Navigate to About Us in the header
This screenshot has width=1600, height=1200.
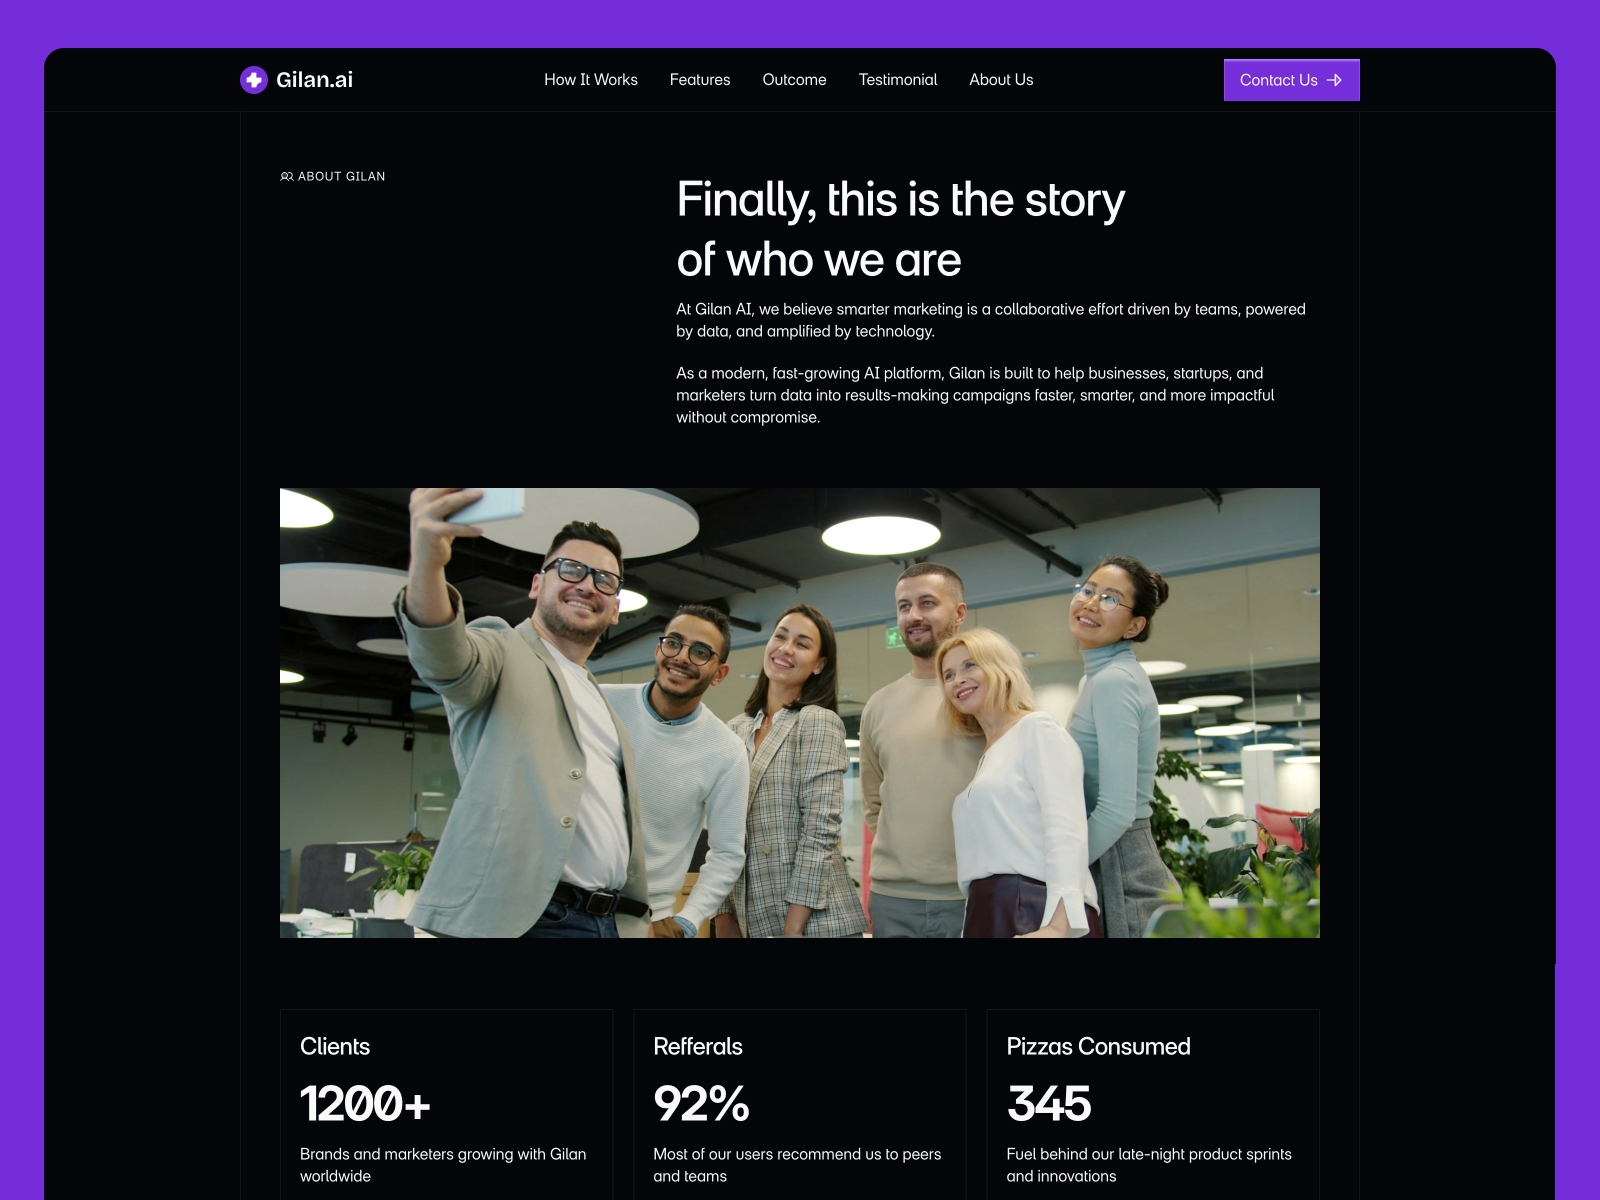click(x=1001, y=80)
